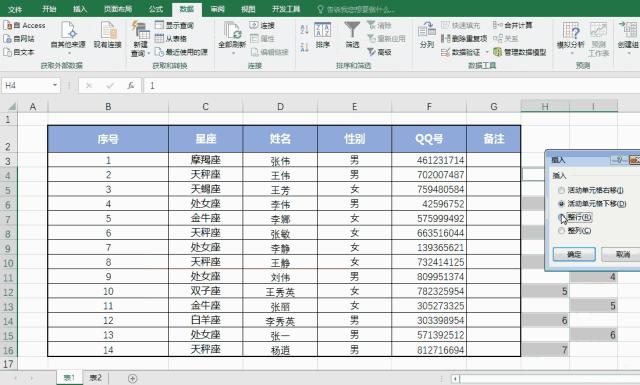Open the Name Box dropdown arrow

55,85
